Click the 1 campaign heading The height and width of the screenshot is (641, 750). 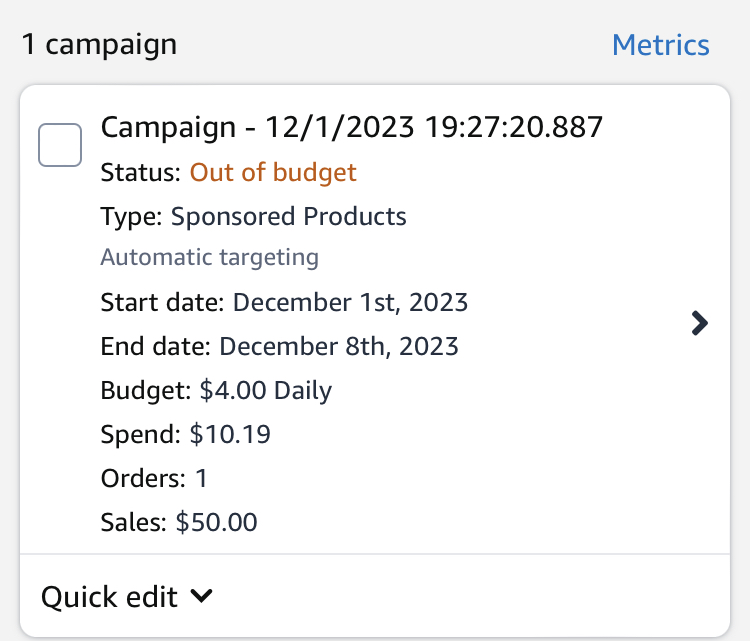click(99, 44)
